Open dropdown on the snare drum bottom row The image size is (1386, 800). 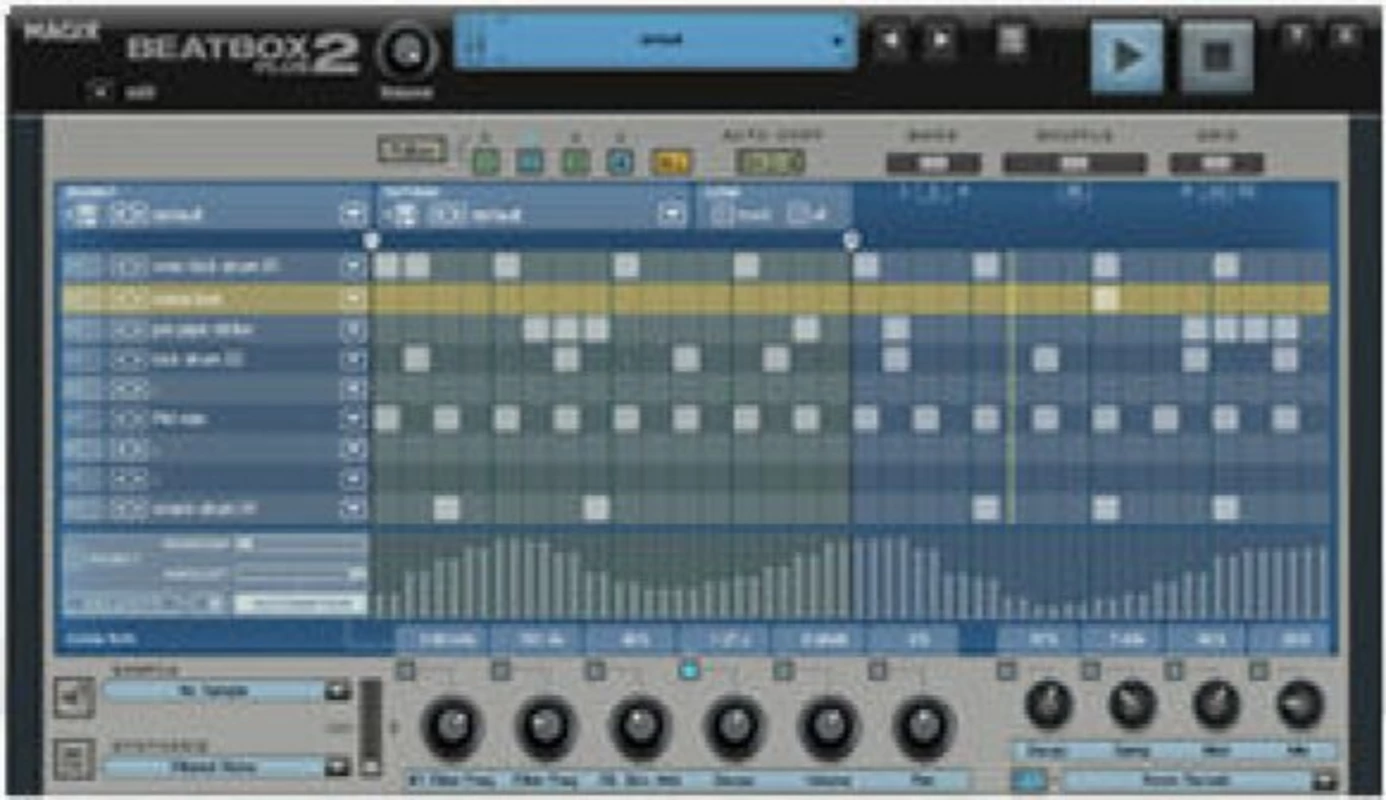tap(353, 509)
